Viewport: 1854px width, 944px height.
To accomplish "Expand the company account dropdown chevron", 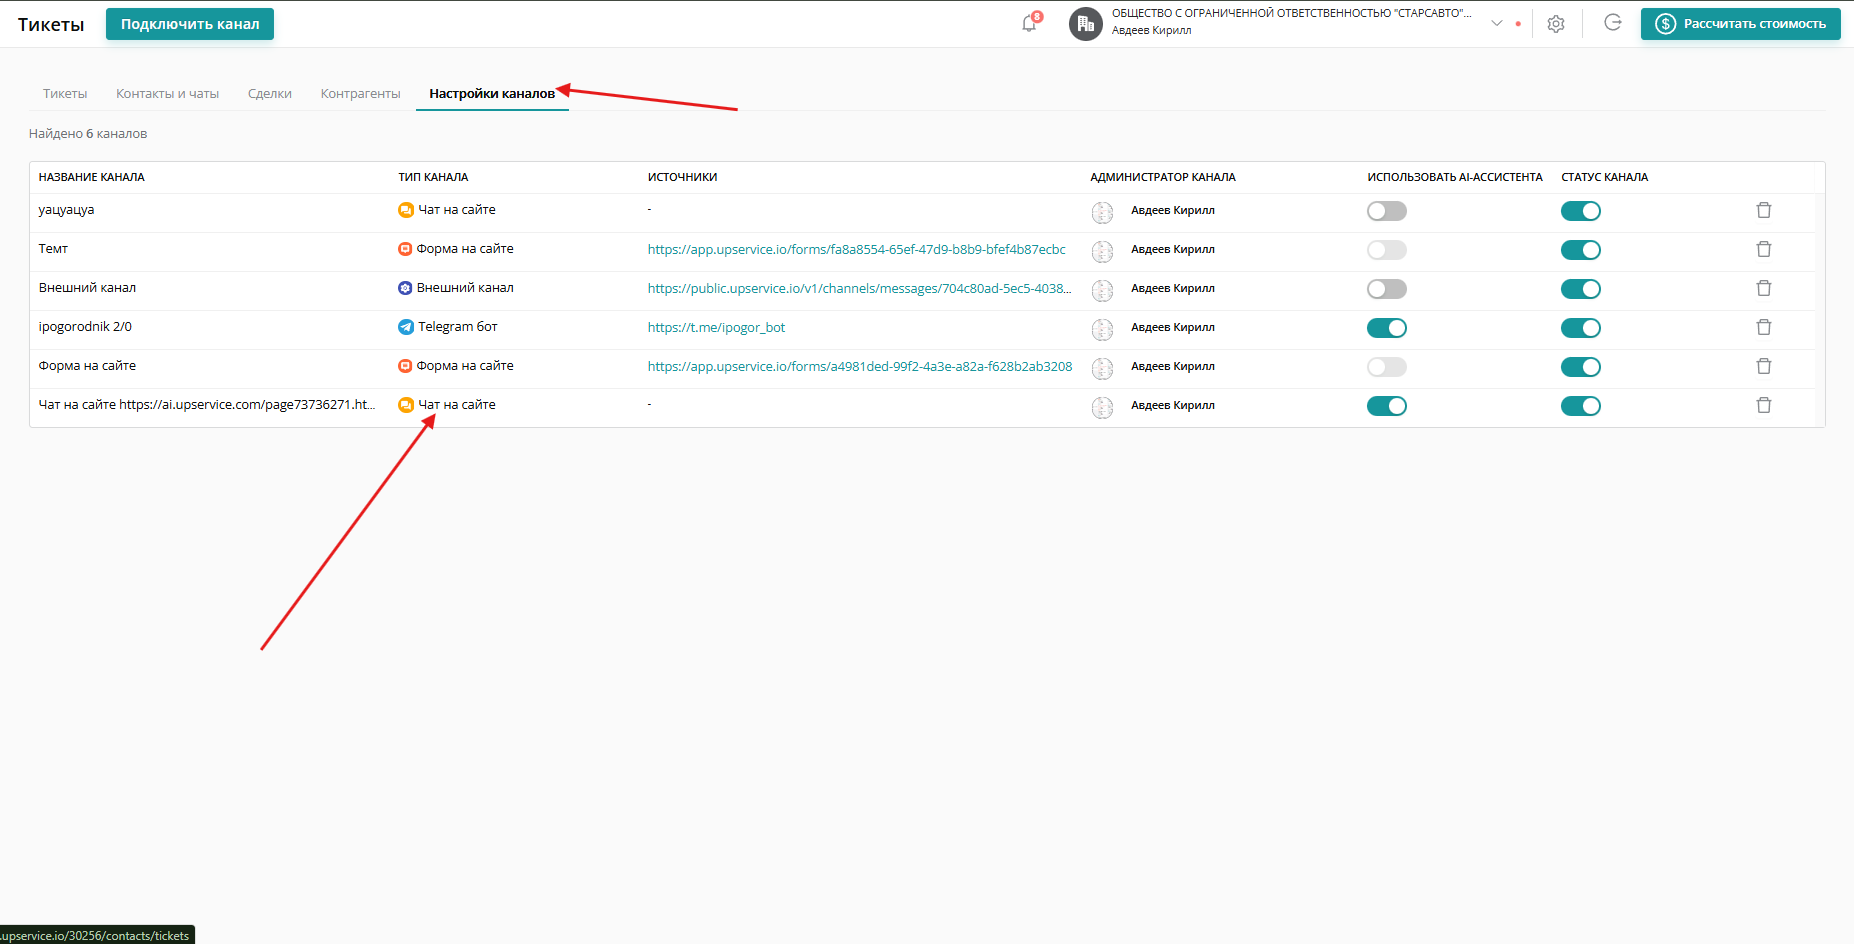I will pyautogui.click(x=1497, y=23).
